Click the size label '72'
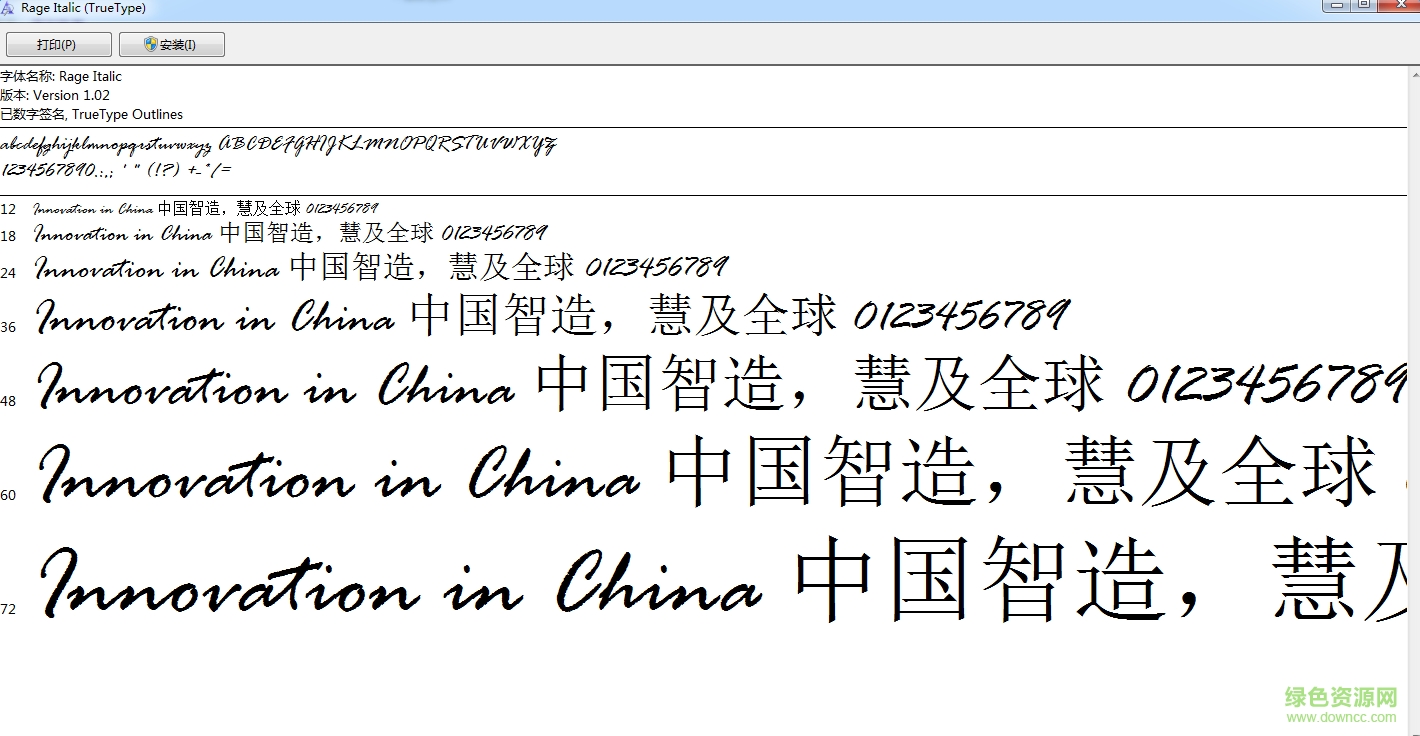This screenshot has width=1420, height=736. point(8,609)
